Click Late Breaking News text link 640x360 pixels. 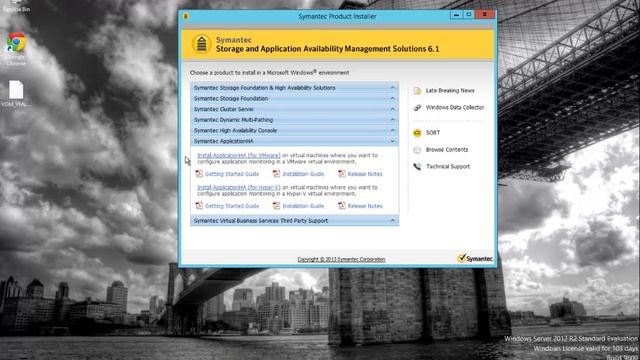pos(450,91)
